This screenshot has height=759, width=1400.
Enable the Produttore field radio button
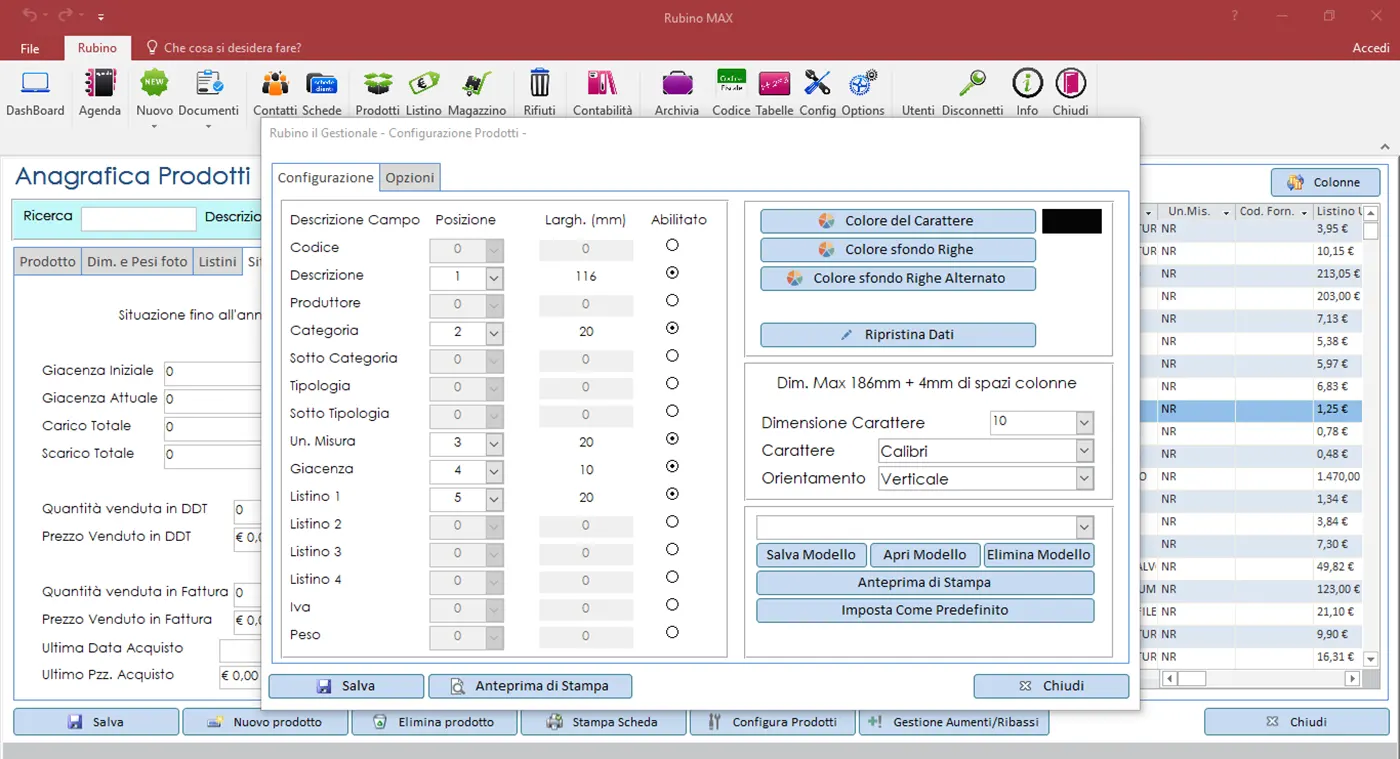click(x=672, y=300)
